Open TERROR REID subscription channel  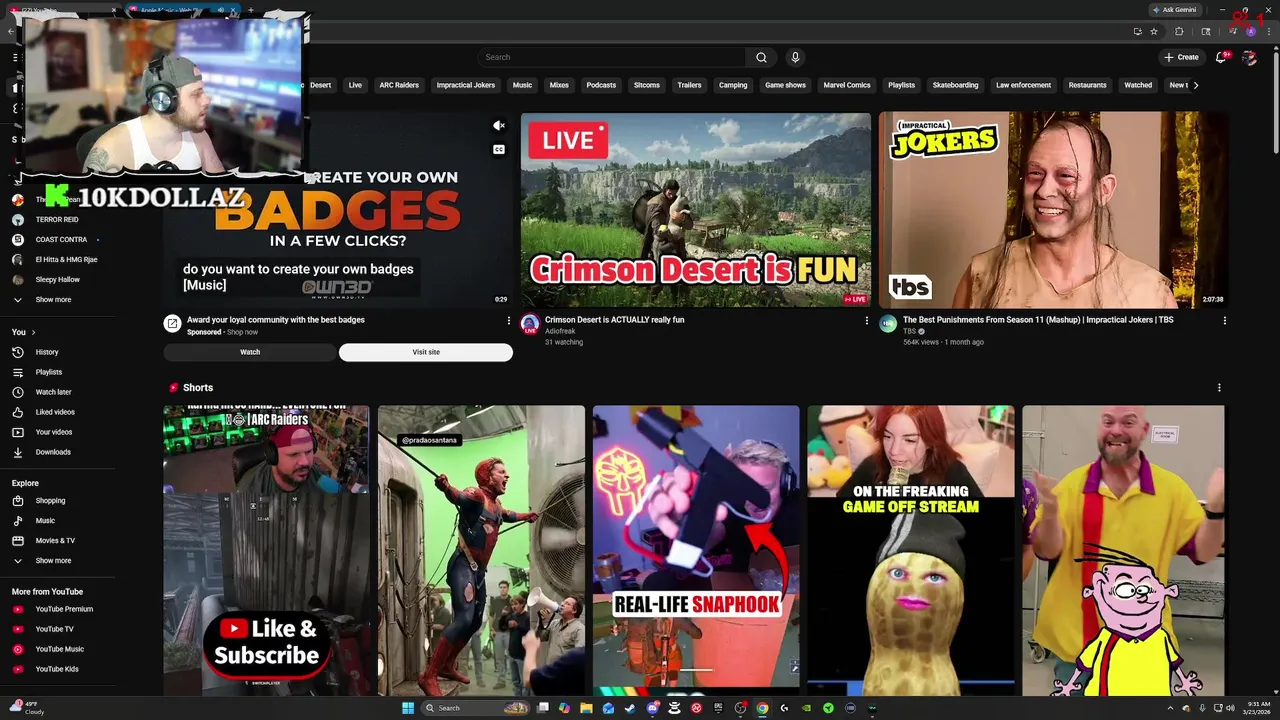click(x=57, y=219)
